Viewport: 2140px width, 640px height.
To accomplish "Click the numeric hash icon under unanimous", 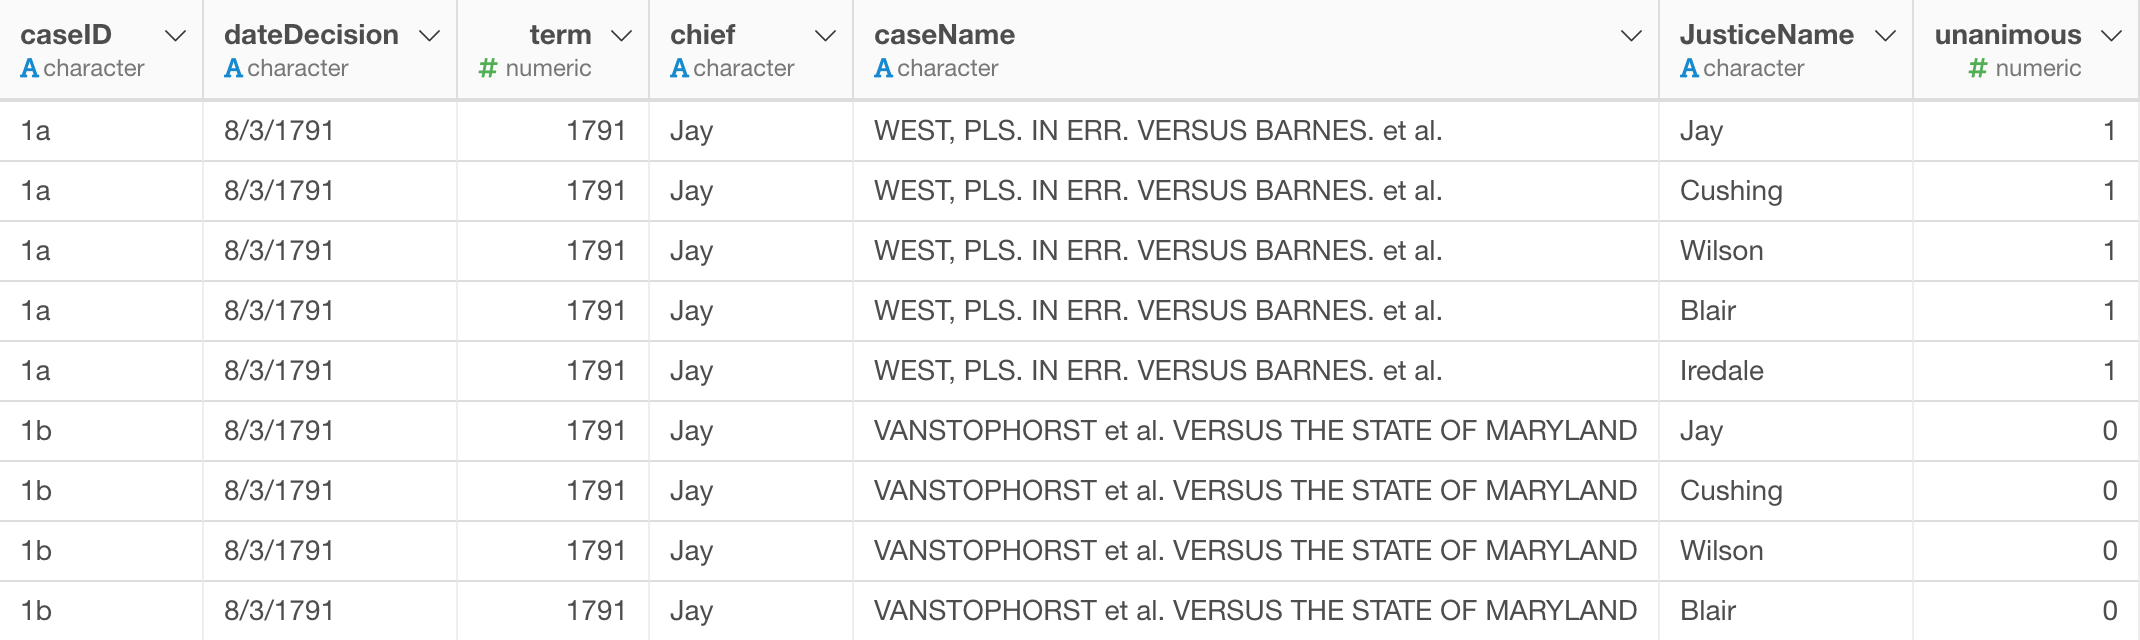I will [1977, 68].
